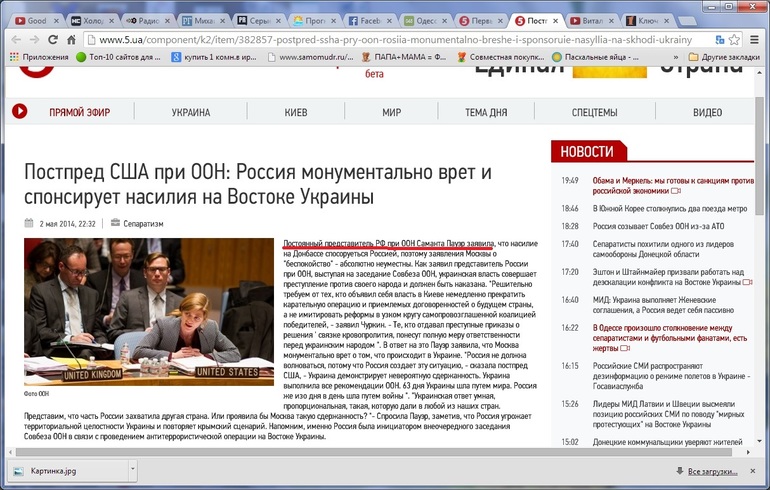Open the ВИДЕО section in site menu
This screenshot has width=770, height=490.
pyautogui.click(x=707, y=113)
